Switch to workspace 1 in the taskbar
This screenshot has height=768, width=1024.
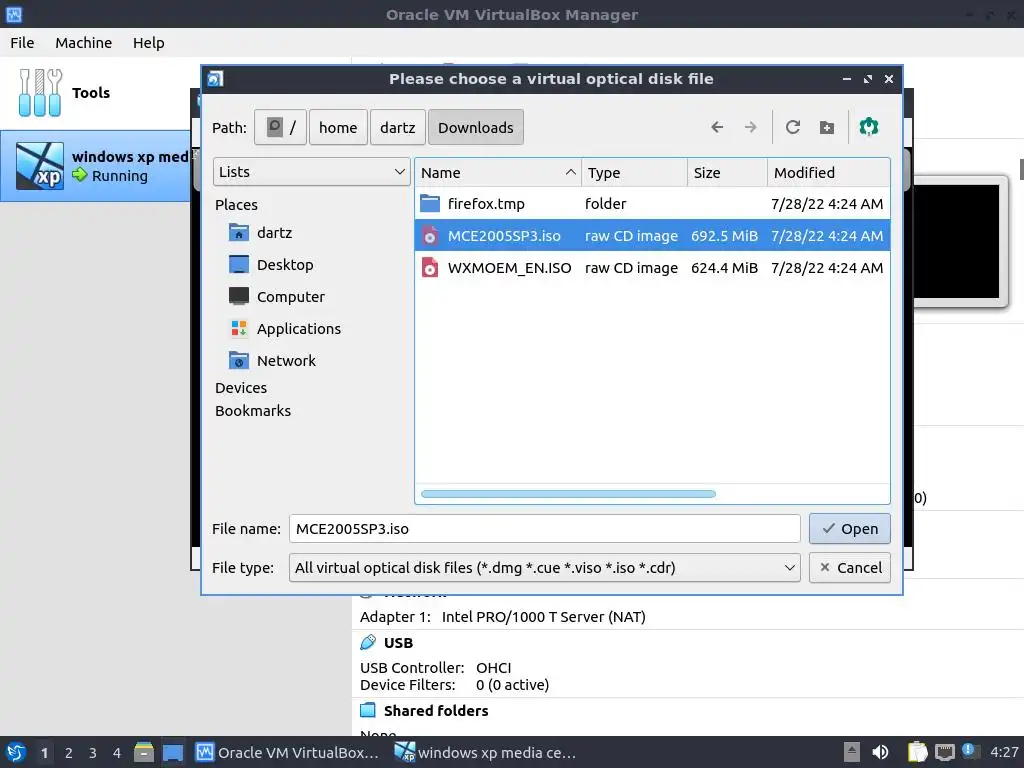tap(44, 753)
